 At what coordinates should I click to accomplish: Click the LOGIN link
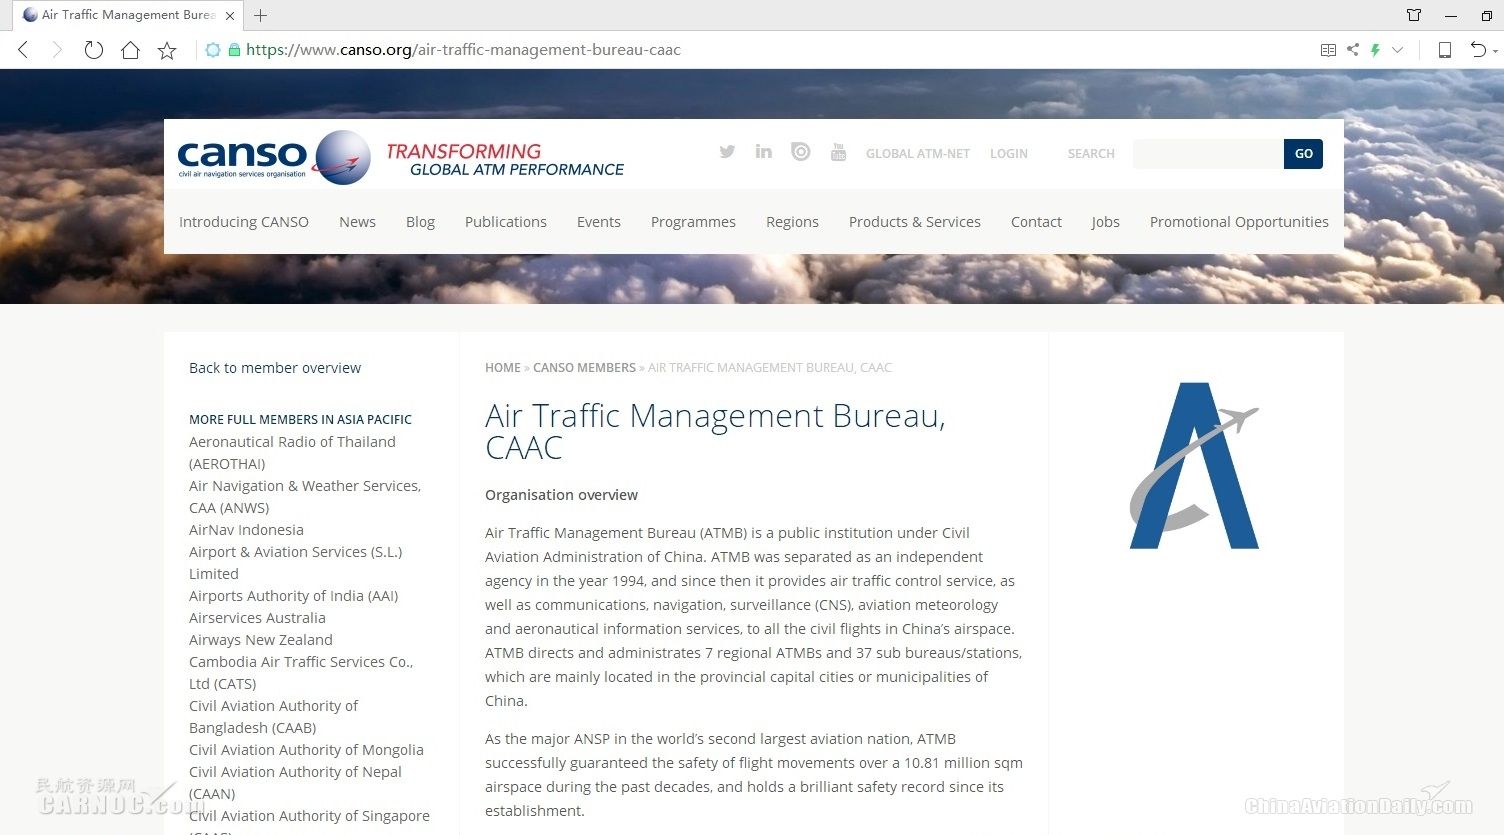[x=1009, y=154]
